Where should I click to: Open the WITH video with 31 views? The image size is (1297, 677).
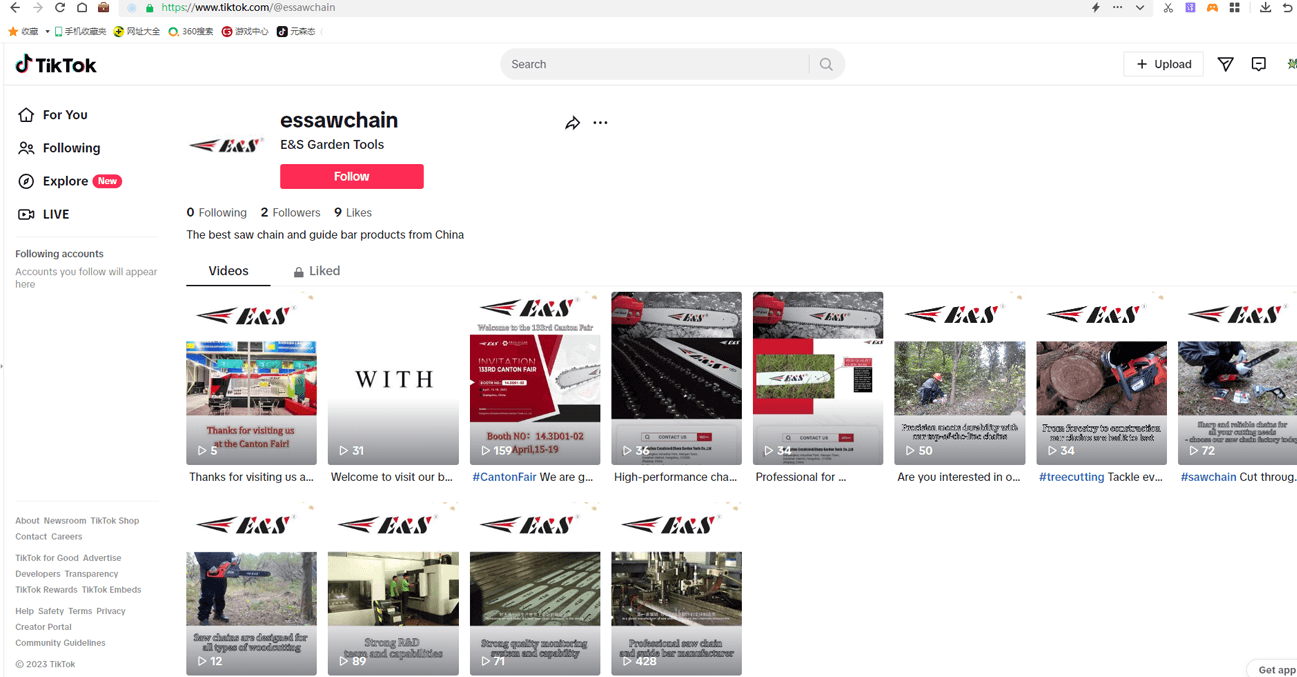click(393, 379)
